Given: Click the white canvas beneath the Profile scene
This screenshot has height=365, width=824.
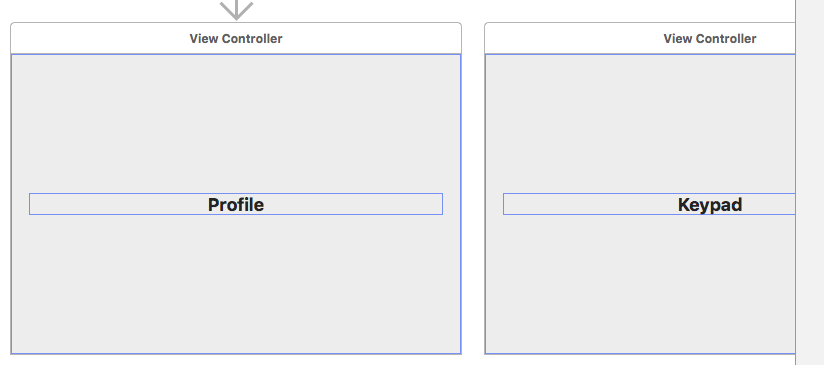Looking at the screenshot, I should (236, 360).
